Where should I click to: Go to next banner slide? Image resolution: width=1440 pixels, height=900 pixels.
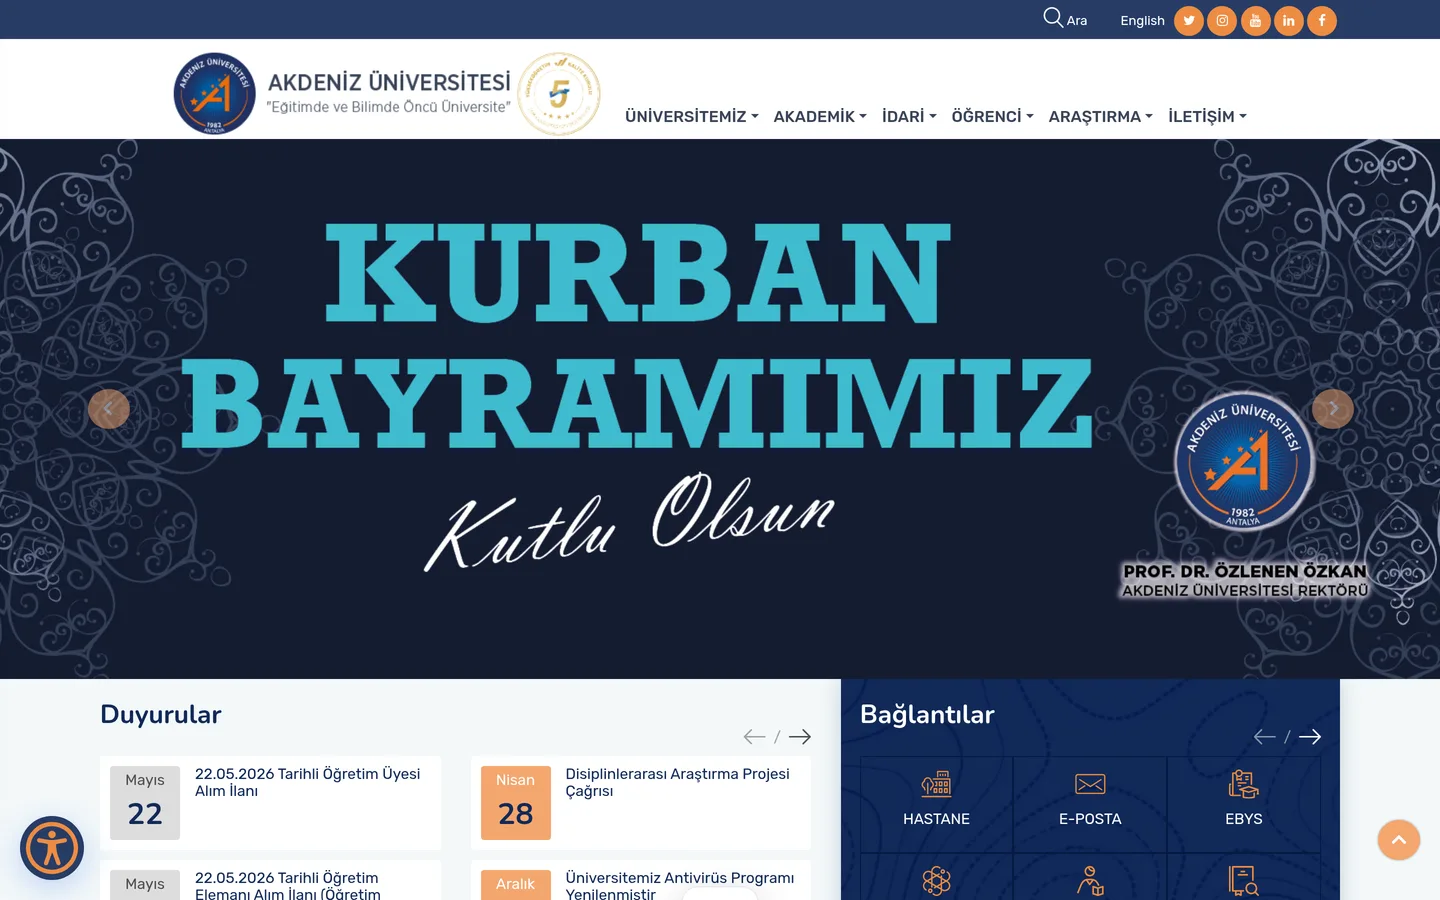point(1332,408)
